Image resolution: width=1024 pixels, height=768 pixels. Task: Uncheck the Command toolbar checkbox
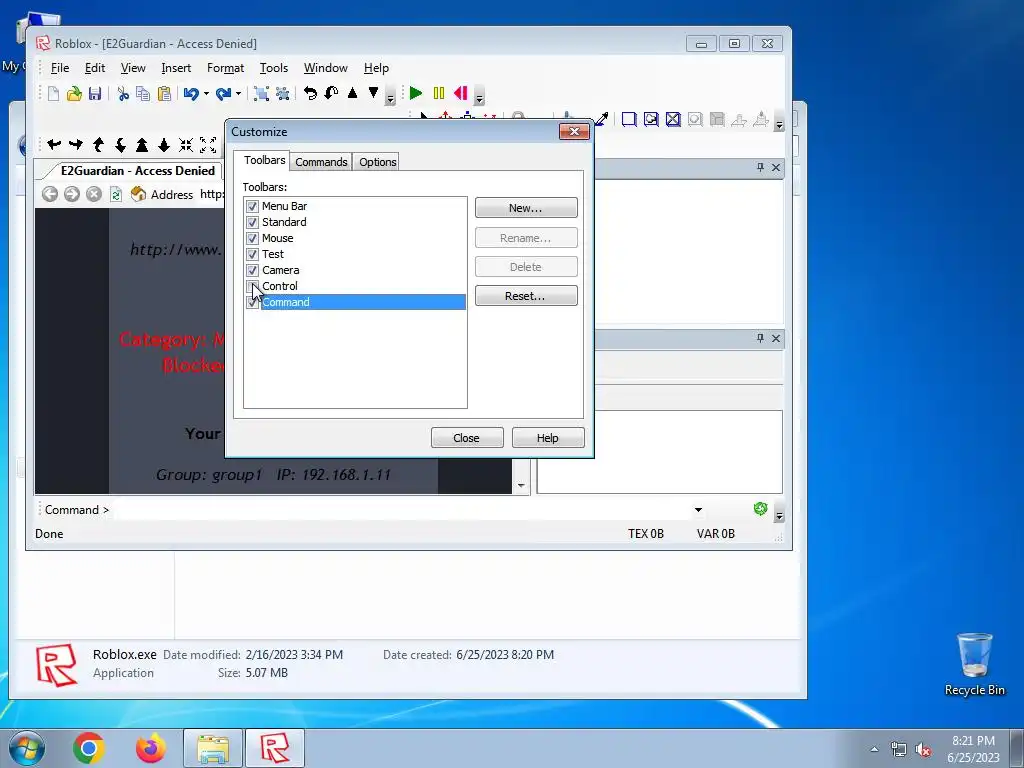(252, 302)
